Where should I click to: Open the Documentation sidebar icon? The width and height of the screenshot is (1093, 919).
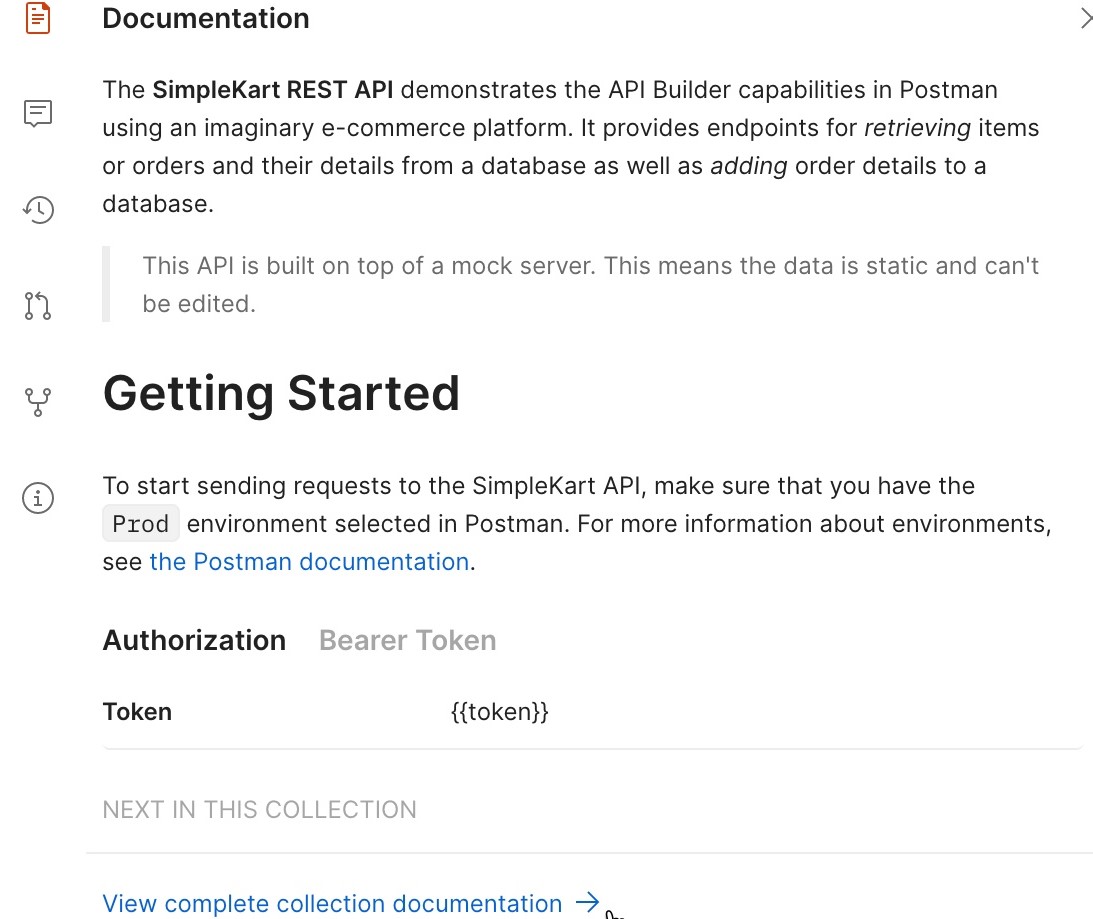(x=38, y=18)
